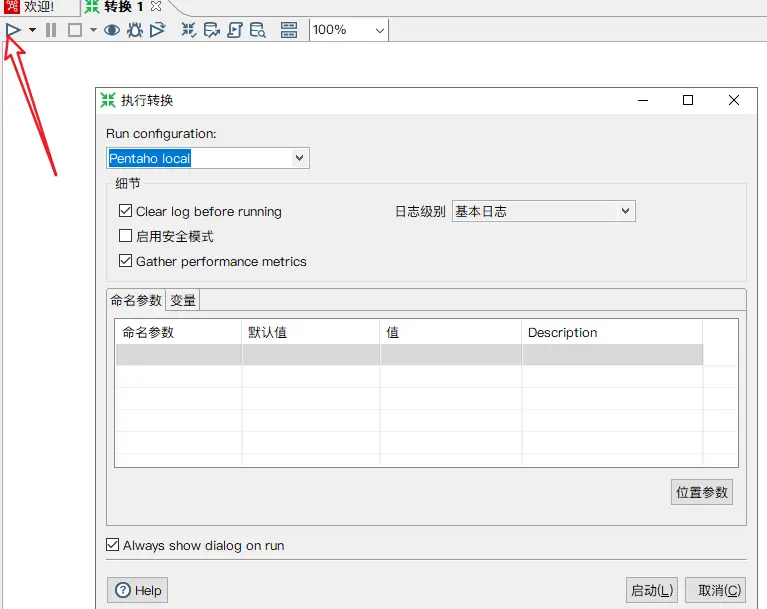The image size is (767, 609).
Task: Click the 默认值 column header
Action: point(311,332)
